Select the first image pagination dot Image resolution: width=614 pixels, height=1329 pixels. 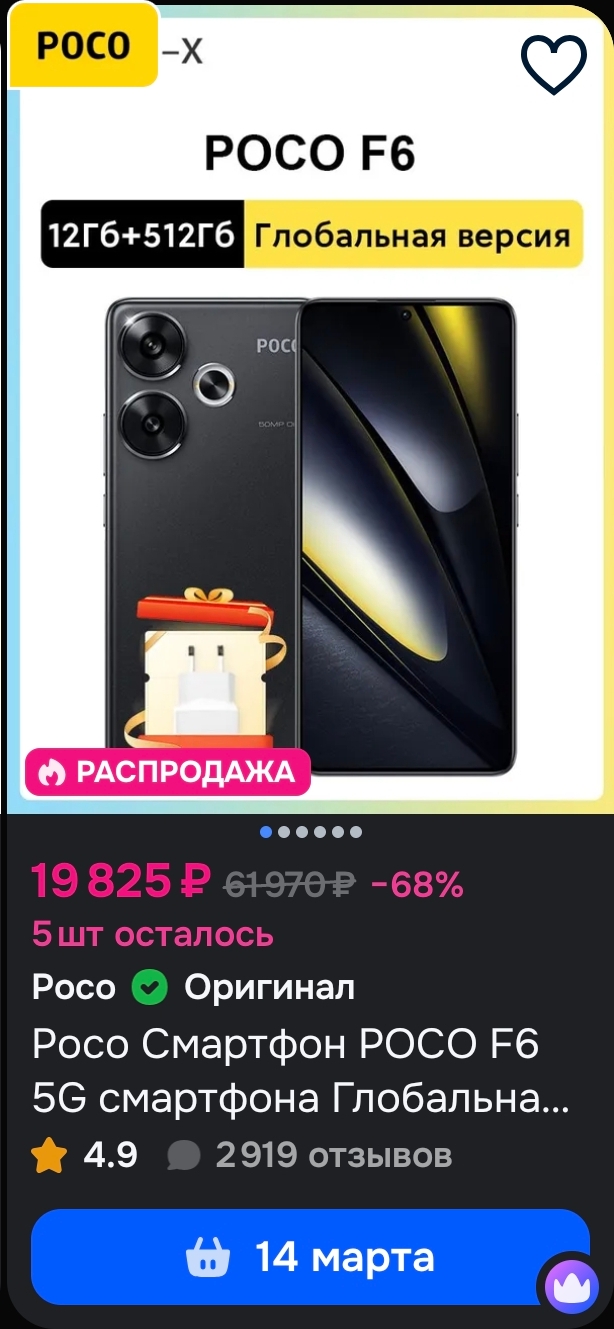click(x=266, y=832)
